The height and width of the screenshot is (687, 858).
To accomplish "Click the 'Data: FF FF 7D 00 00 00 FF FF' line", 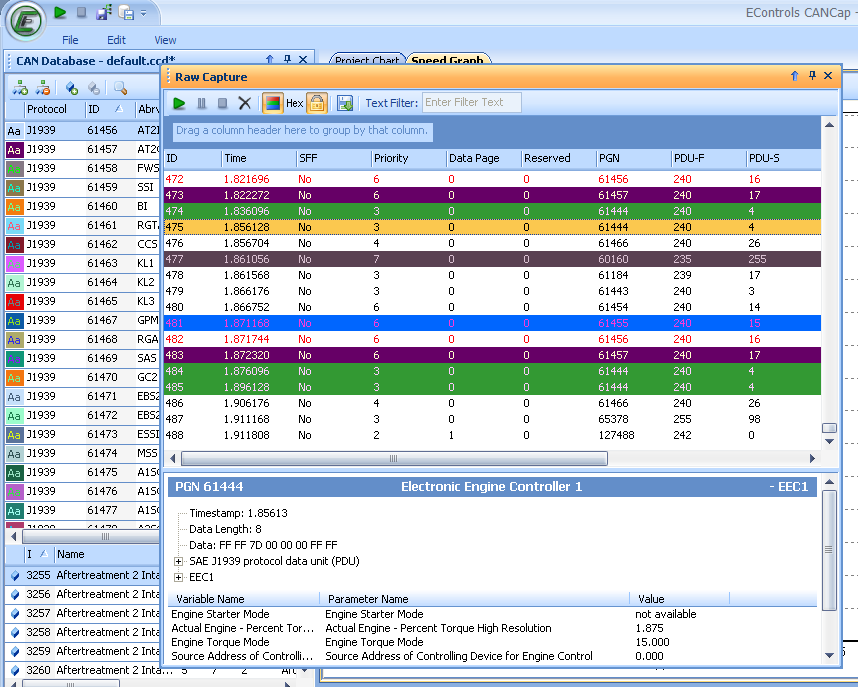I will [x=263, y=545].
